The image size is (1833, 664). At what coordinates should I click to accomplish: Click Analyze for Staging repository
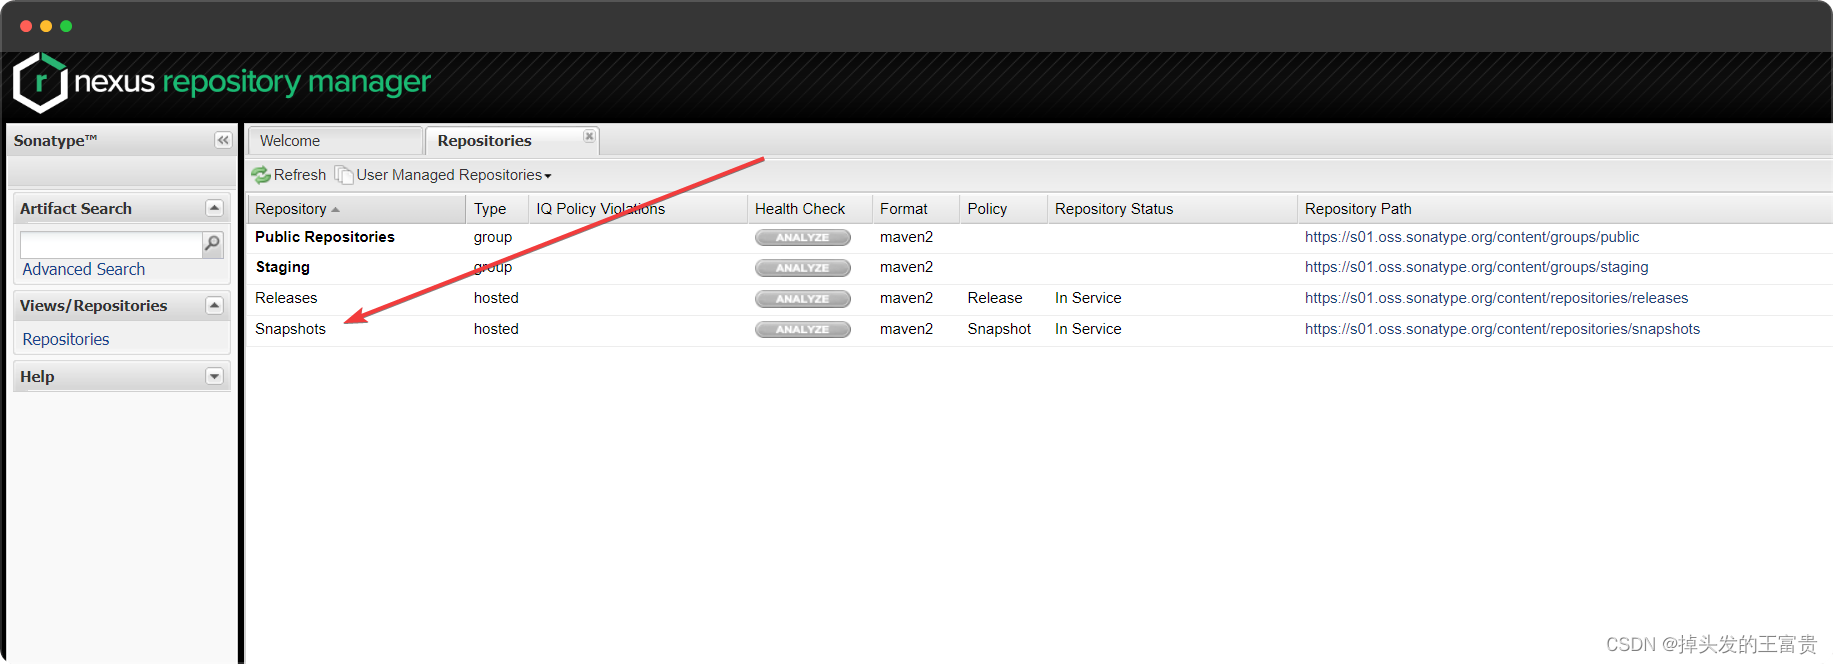(803, 268)
